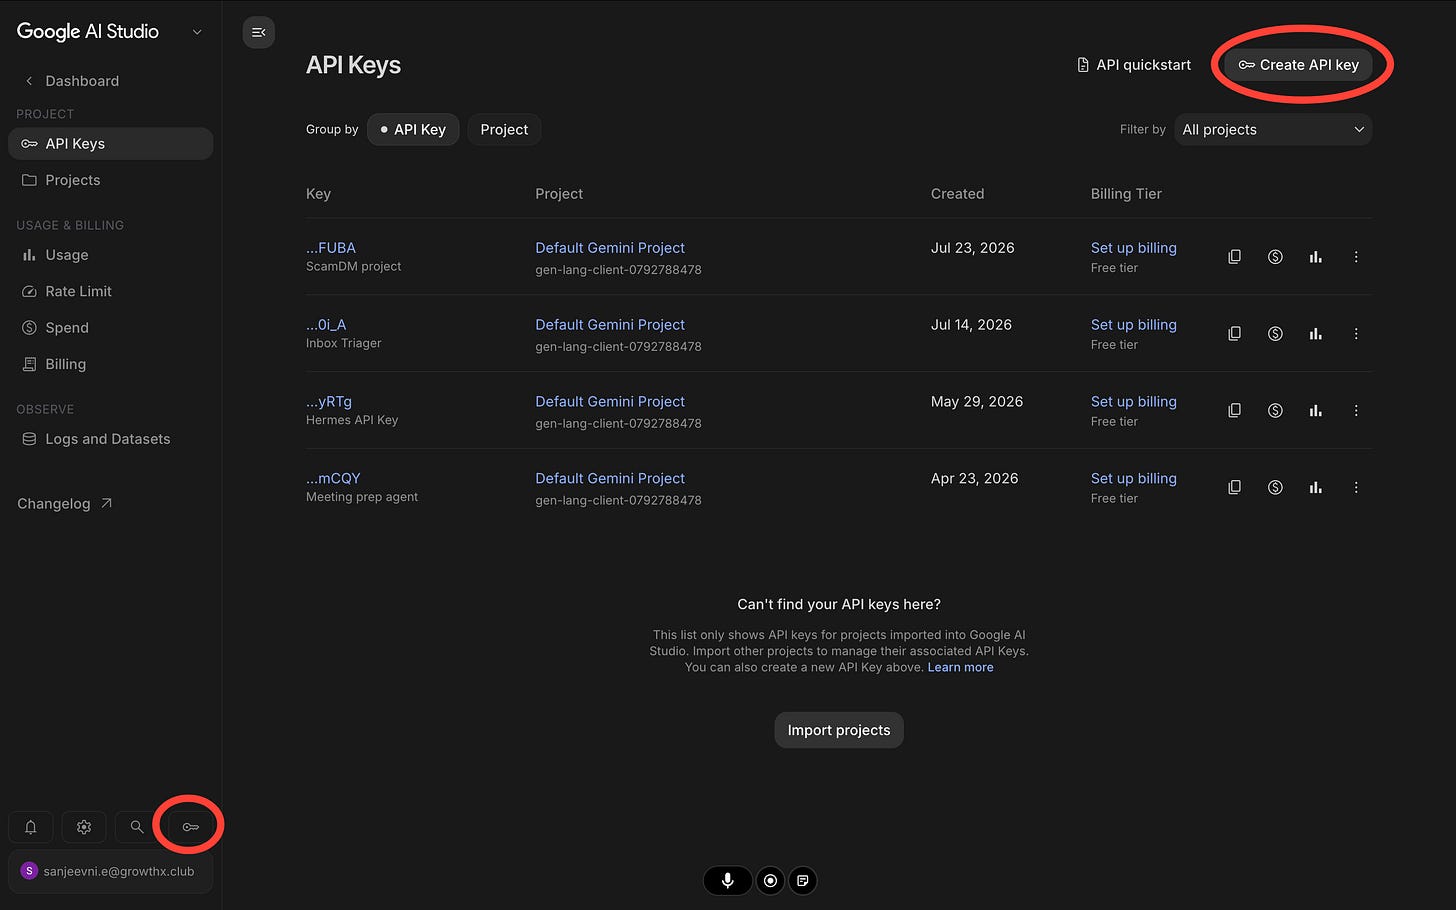Click the Meeting prep agent key name

point(362,497)
